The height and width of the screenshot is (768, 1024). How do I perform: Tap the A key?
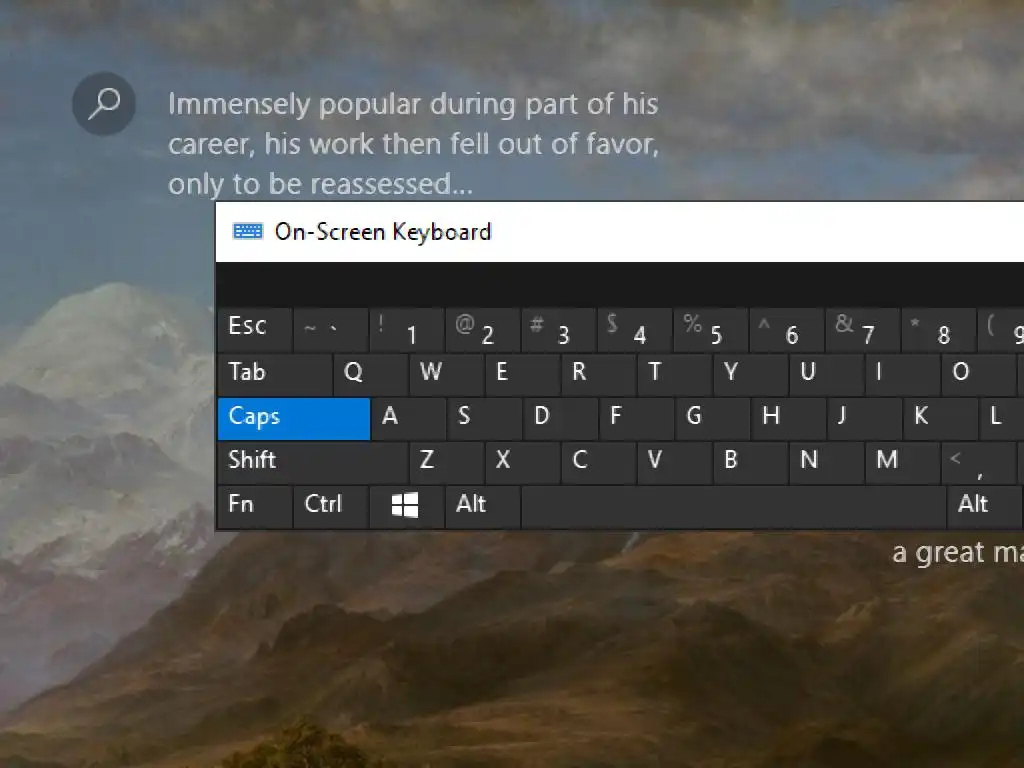click(409, 419)
